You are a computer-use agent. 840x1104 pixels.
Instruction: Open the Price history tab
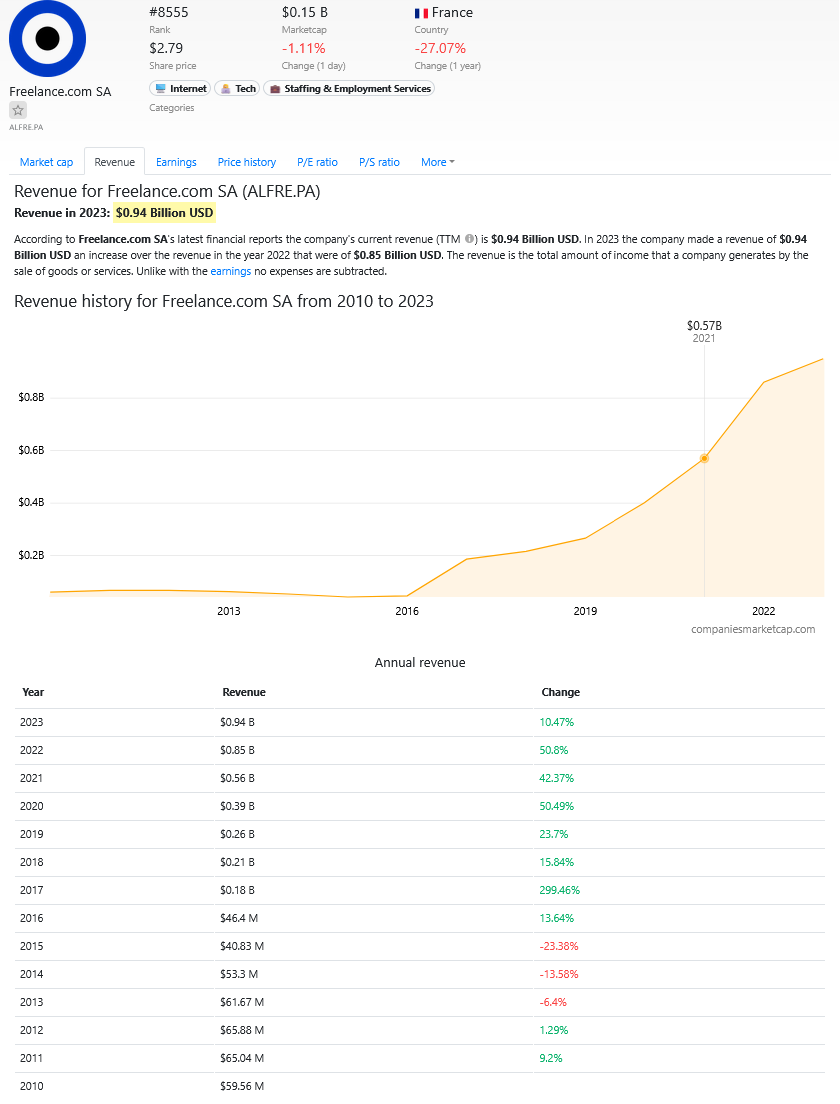point(246,162)
